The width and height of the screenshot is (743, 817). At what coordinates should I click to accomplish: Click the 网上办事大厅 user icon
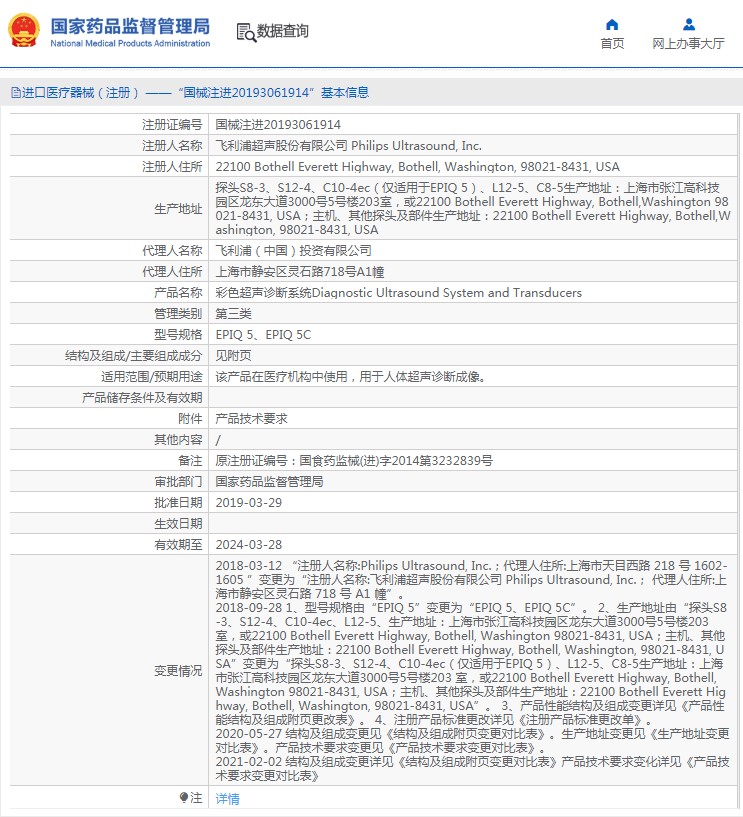click(x=689, y=24)
